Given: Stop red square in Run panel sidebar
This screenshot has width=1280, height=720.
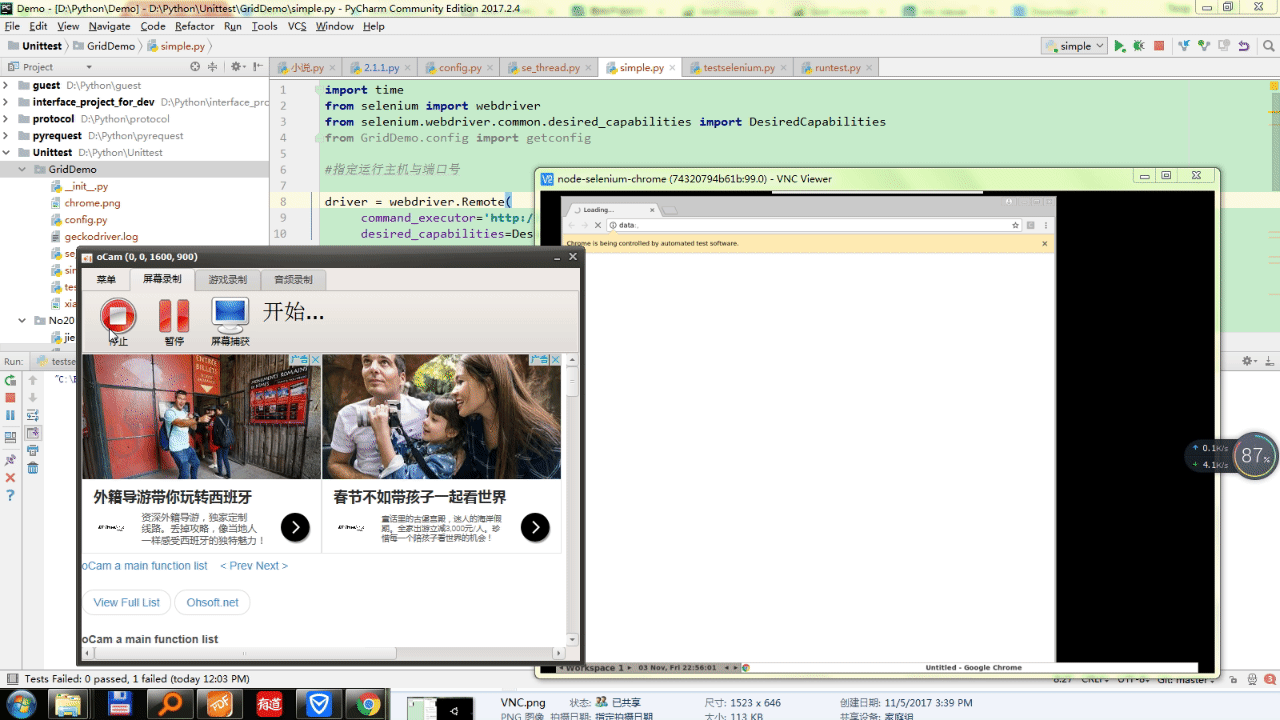Looking at the screenshot, I should 10,397.
